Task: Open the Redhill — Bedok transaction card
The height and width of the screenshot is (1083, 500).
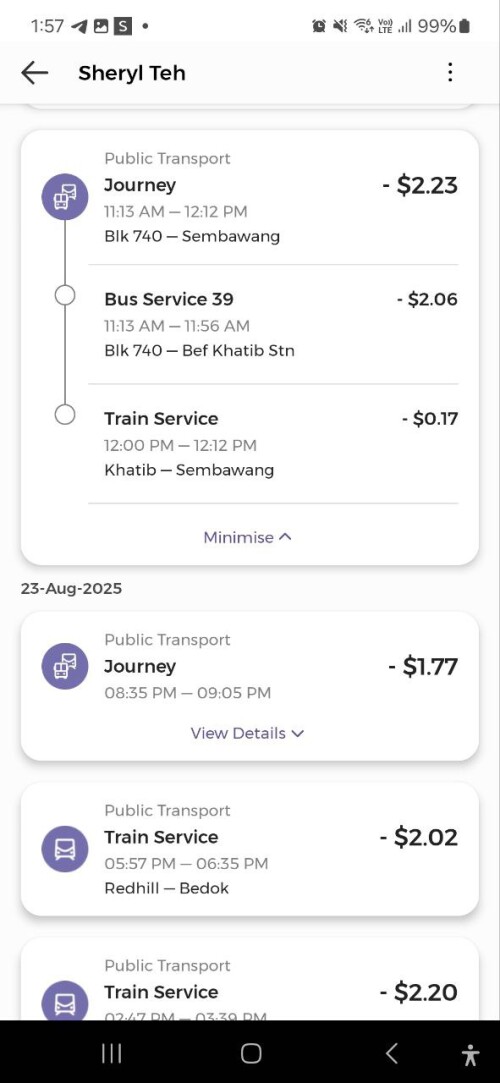Action: tap(250, 849)
